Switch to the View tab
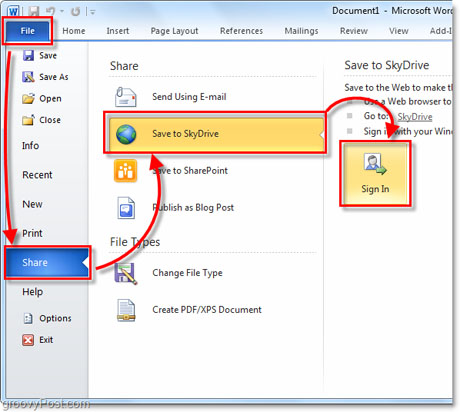The height and width of the screenshot is (412, 460). [399, 31]
